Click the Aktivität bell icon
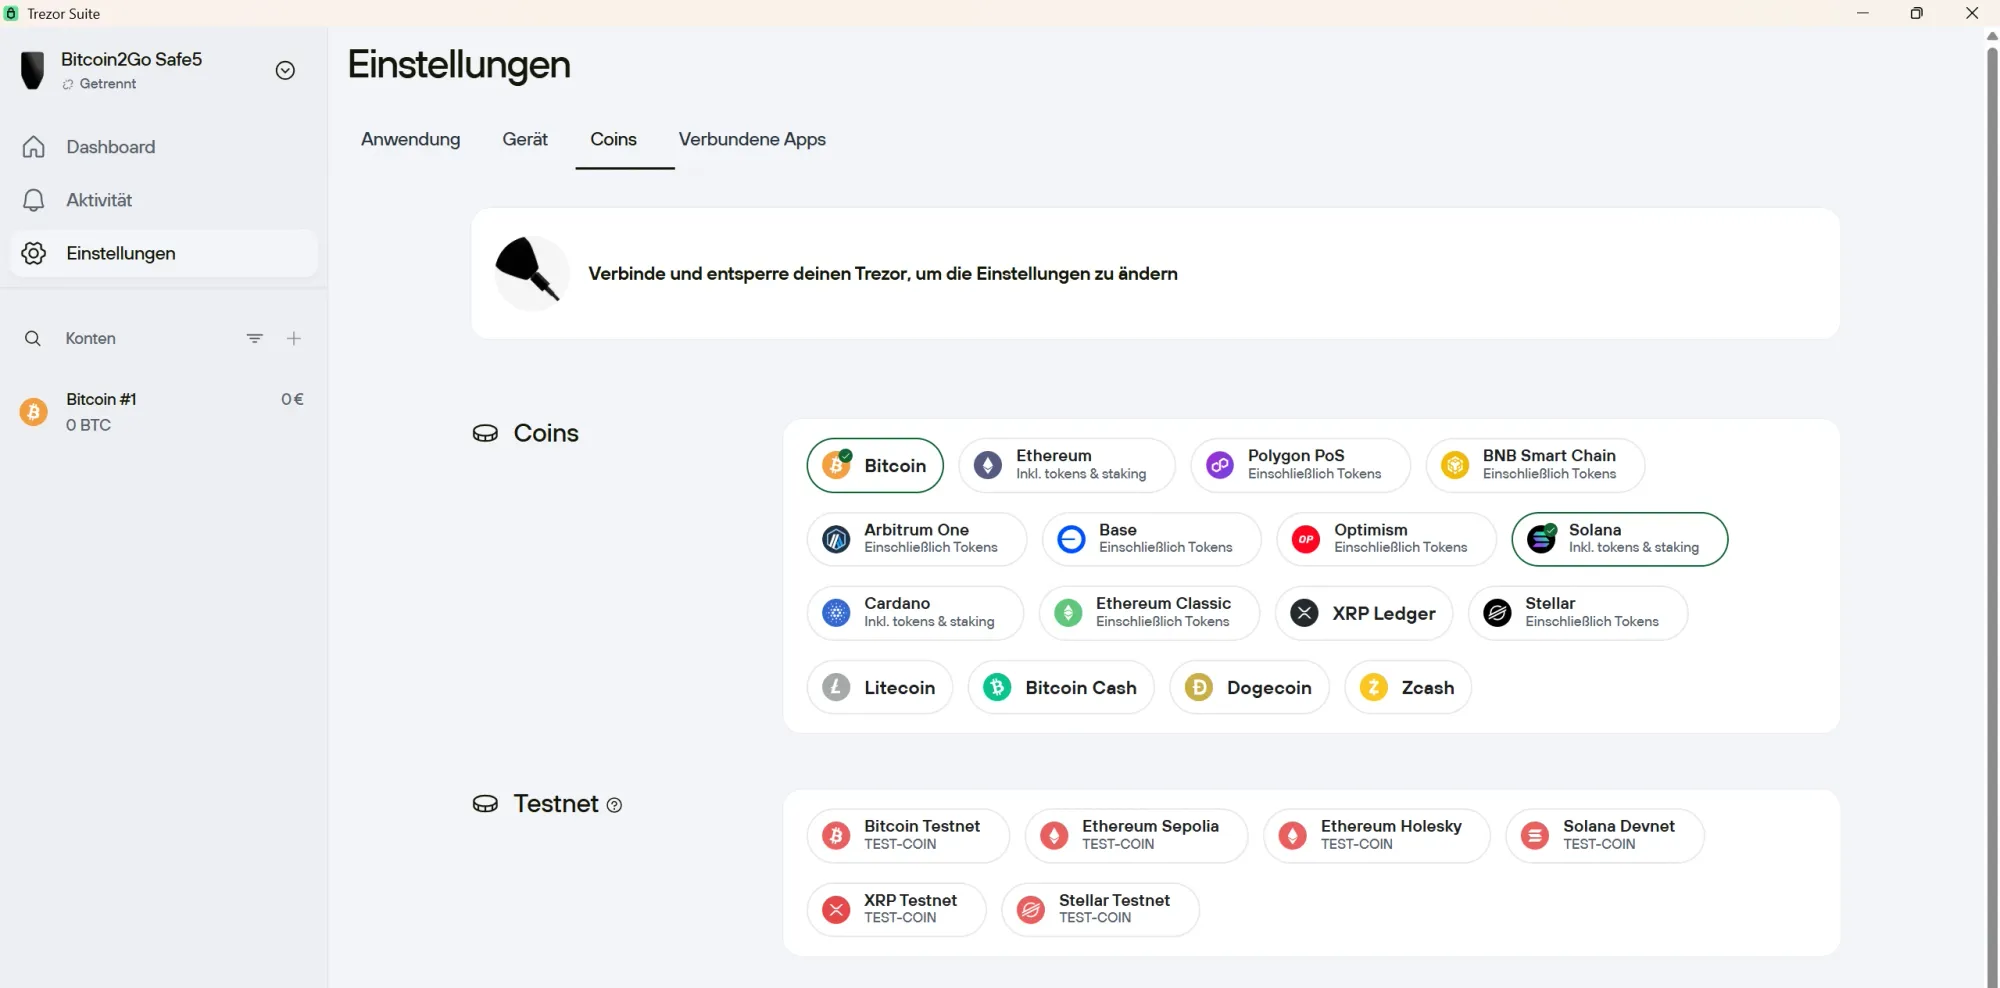2000x988 pixels. [x=34, y=200]
